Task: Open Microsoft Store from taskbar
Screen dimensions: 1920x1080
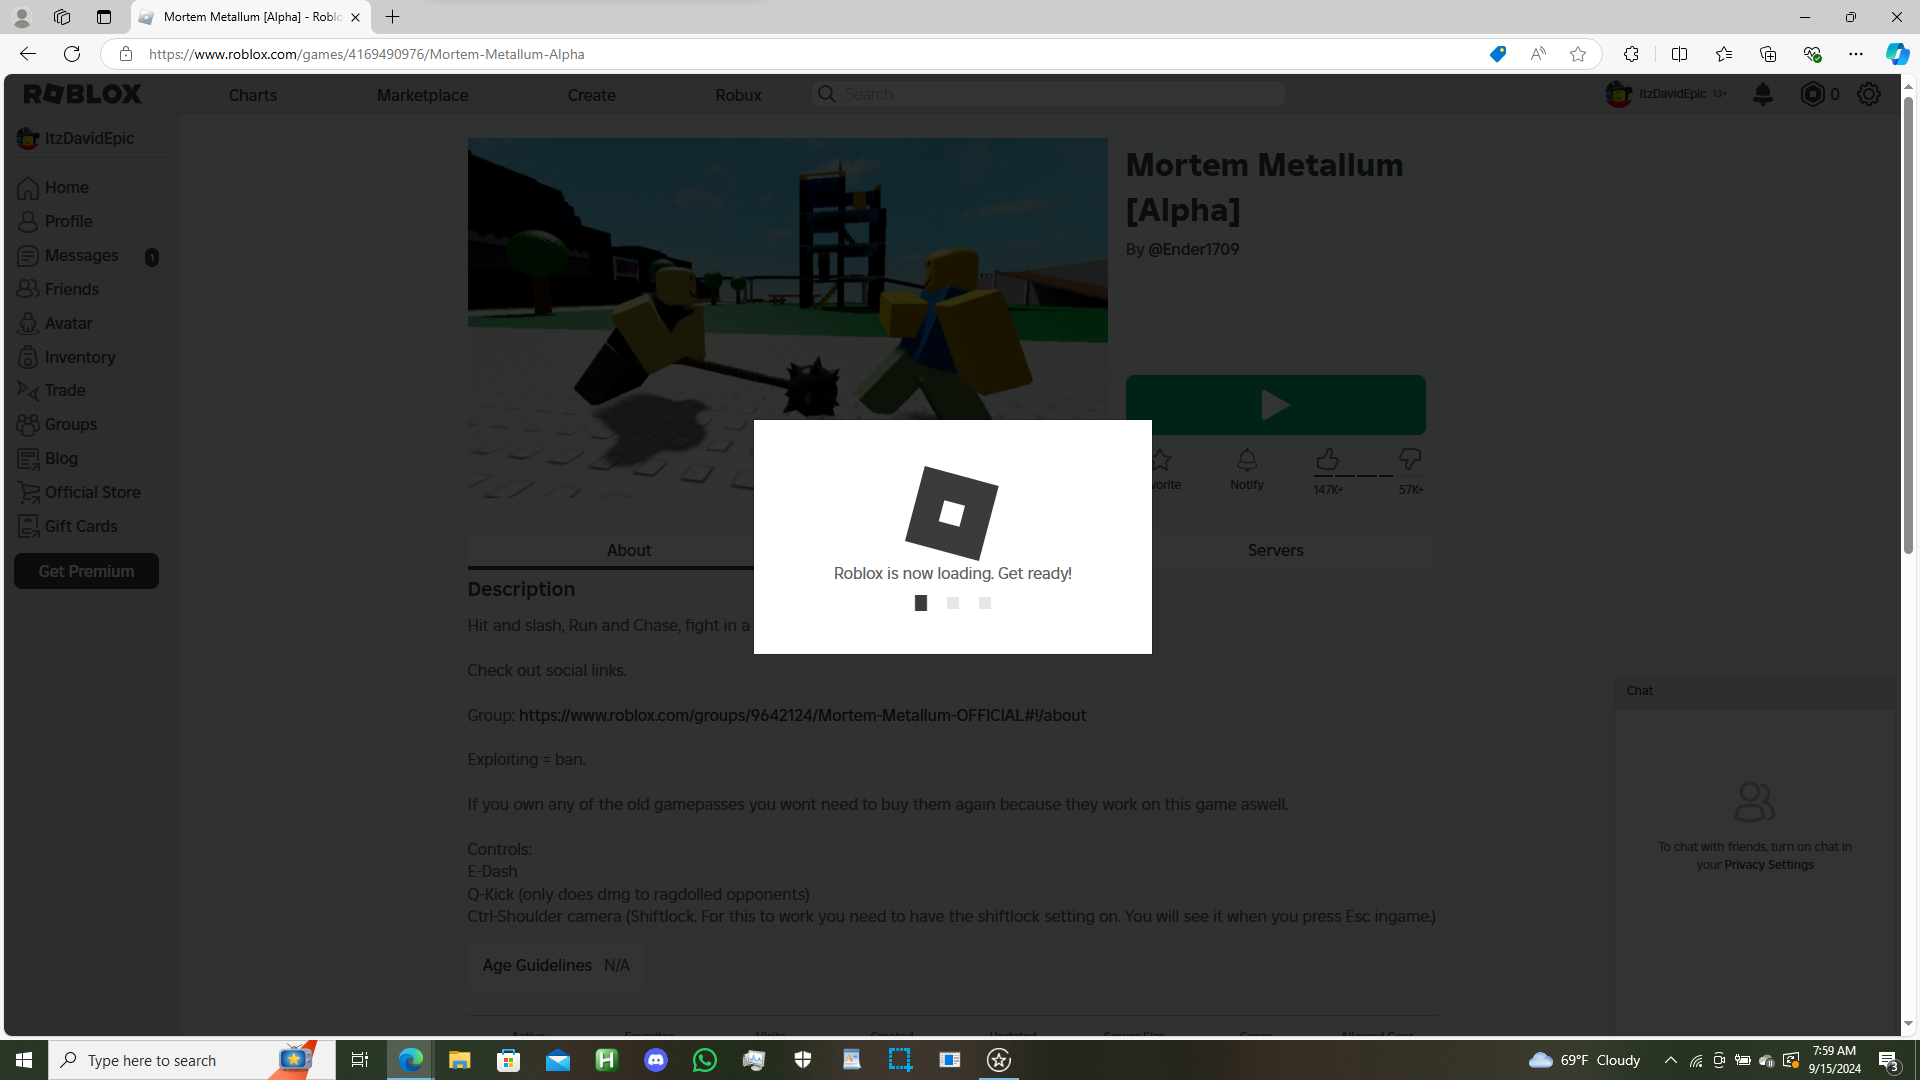Action: [509, 1060]
